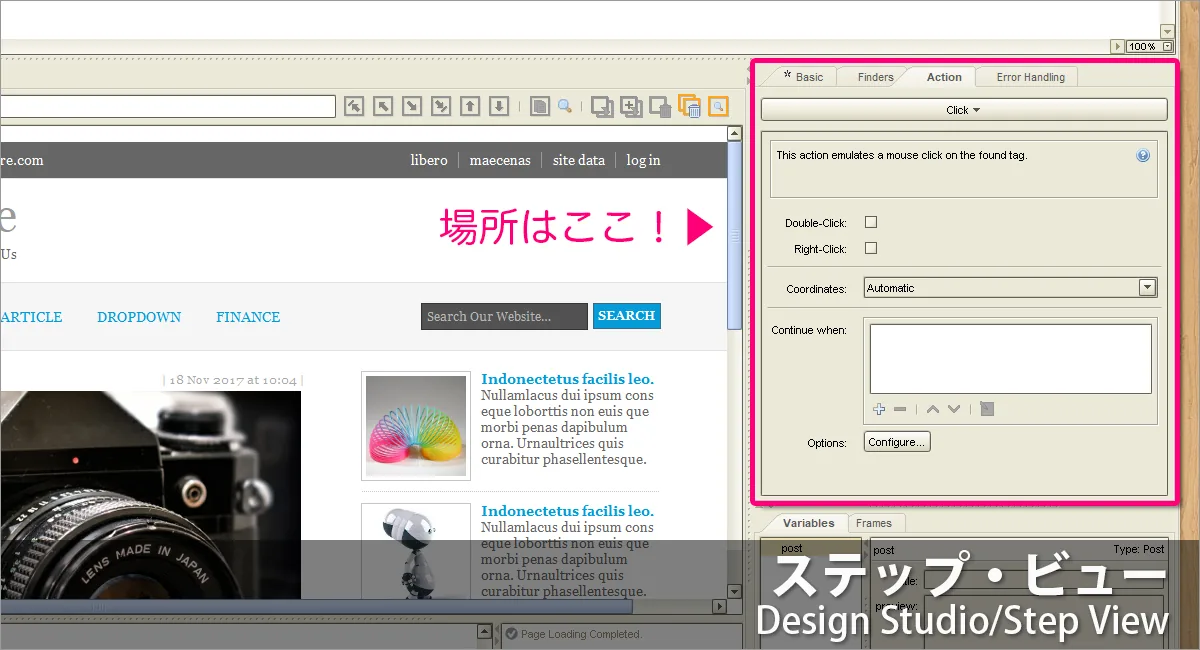
Task: Click the libero link in header
Action: [429, 160]
